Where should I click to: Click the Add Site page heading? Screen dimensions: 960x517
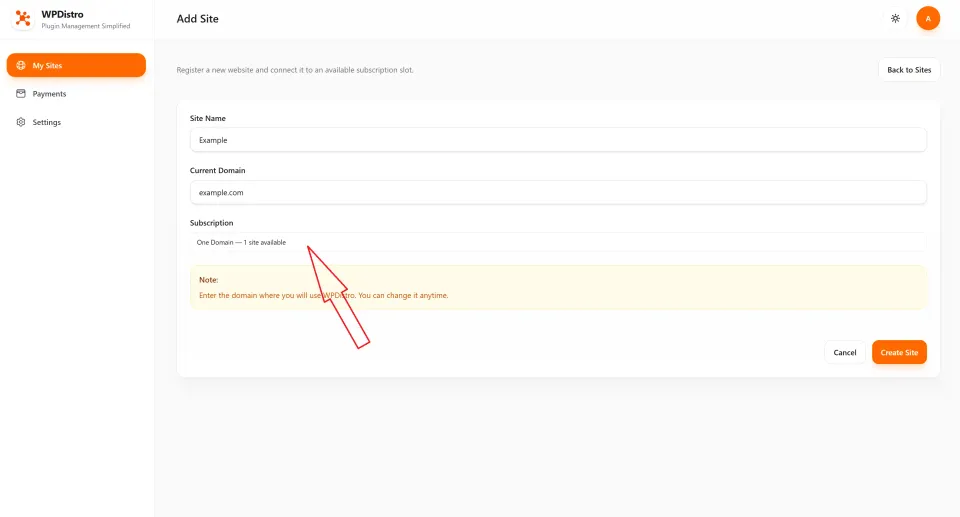(x=197, y=19)
